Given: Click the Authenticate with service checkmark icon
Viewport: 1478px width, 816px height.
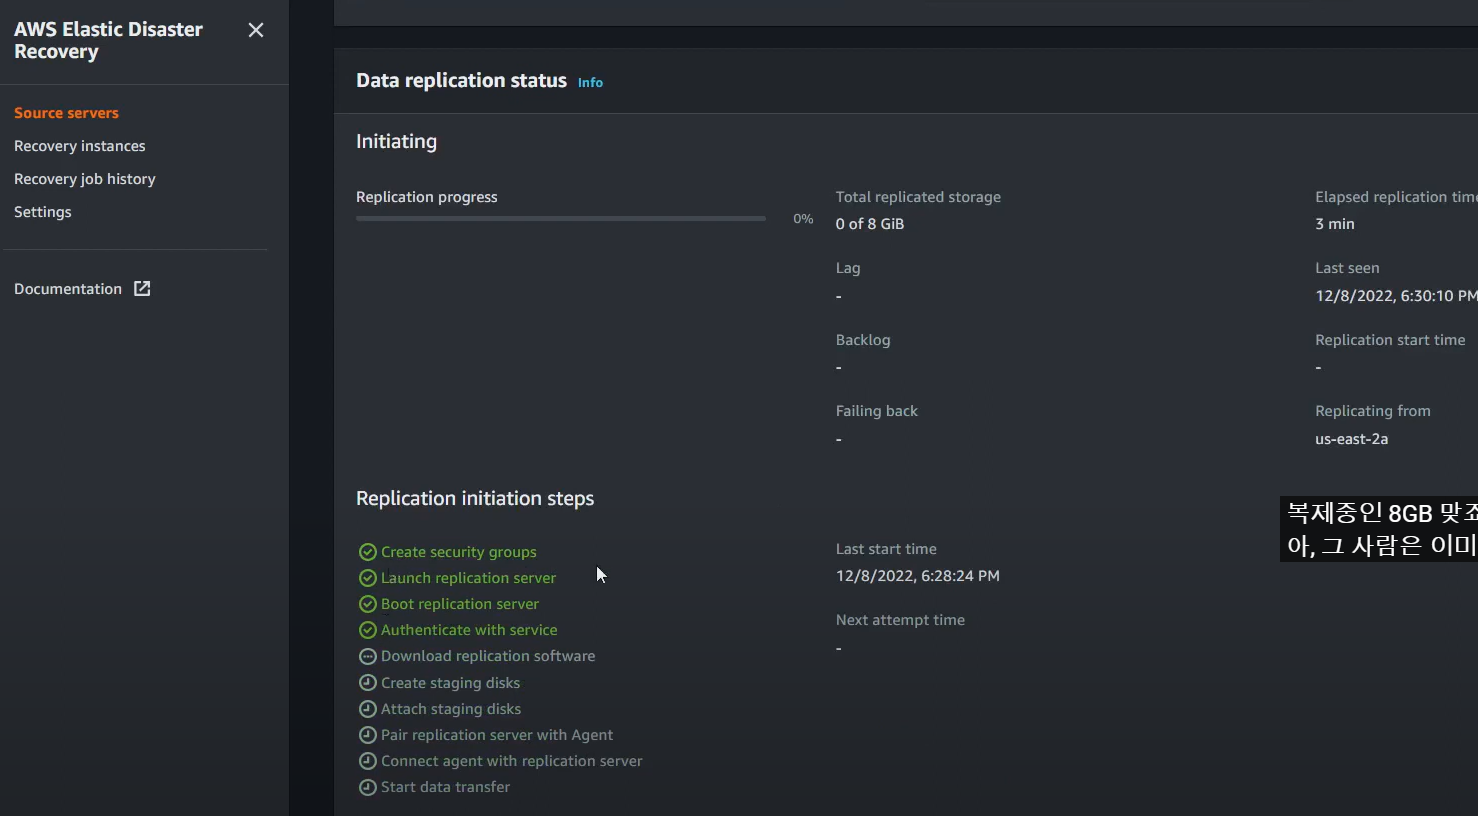Looking at the screenshot, I should point(367,630).
